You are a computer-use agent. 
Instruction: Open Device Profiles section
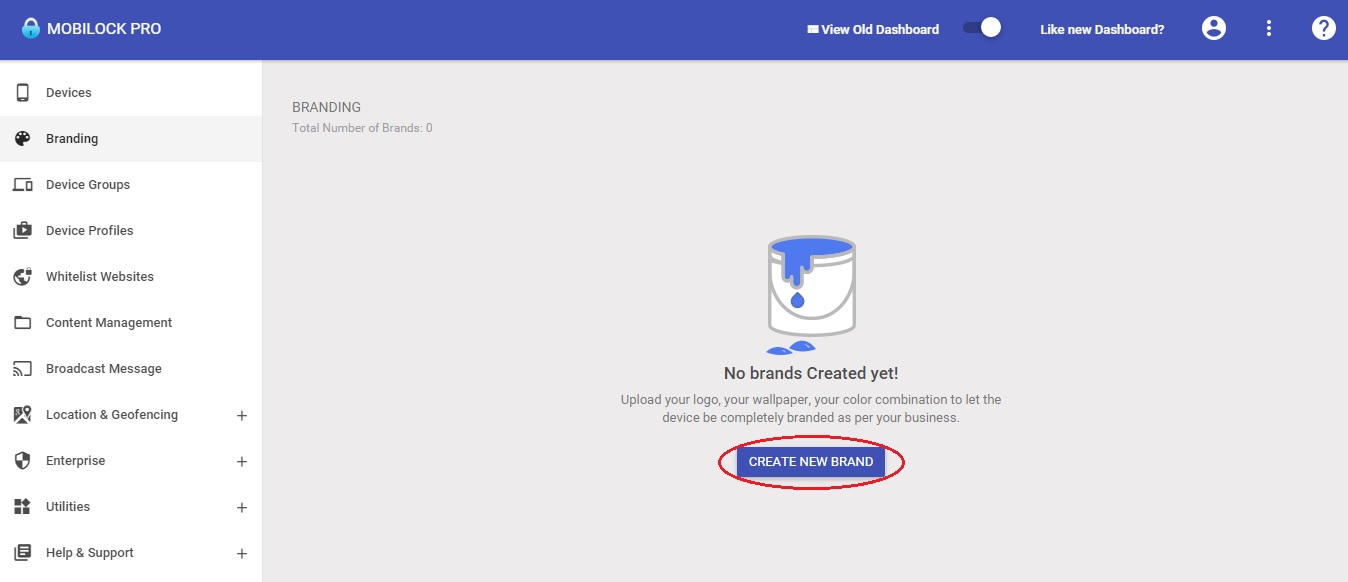pos(131,231)
